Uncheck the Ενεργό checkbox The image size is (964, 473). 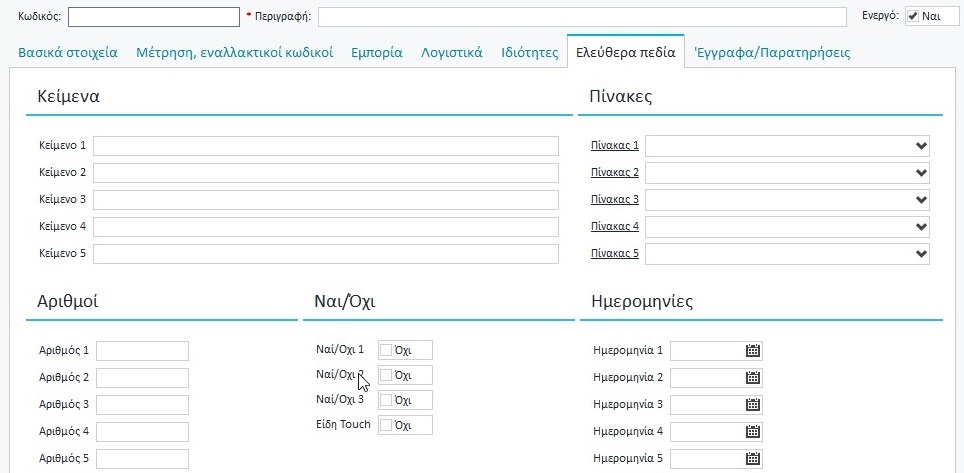(x=913, y=17)
